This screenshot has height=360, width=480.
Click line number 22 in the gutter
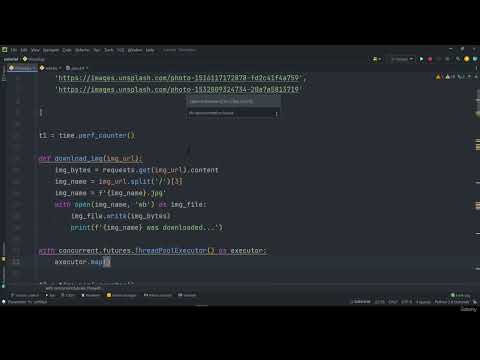coord(16,262)
